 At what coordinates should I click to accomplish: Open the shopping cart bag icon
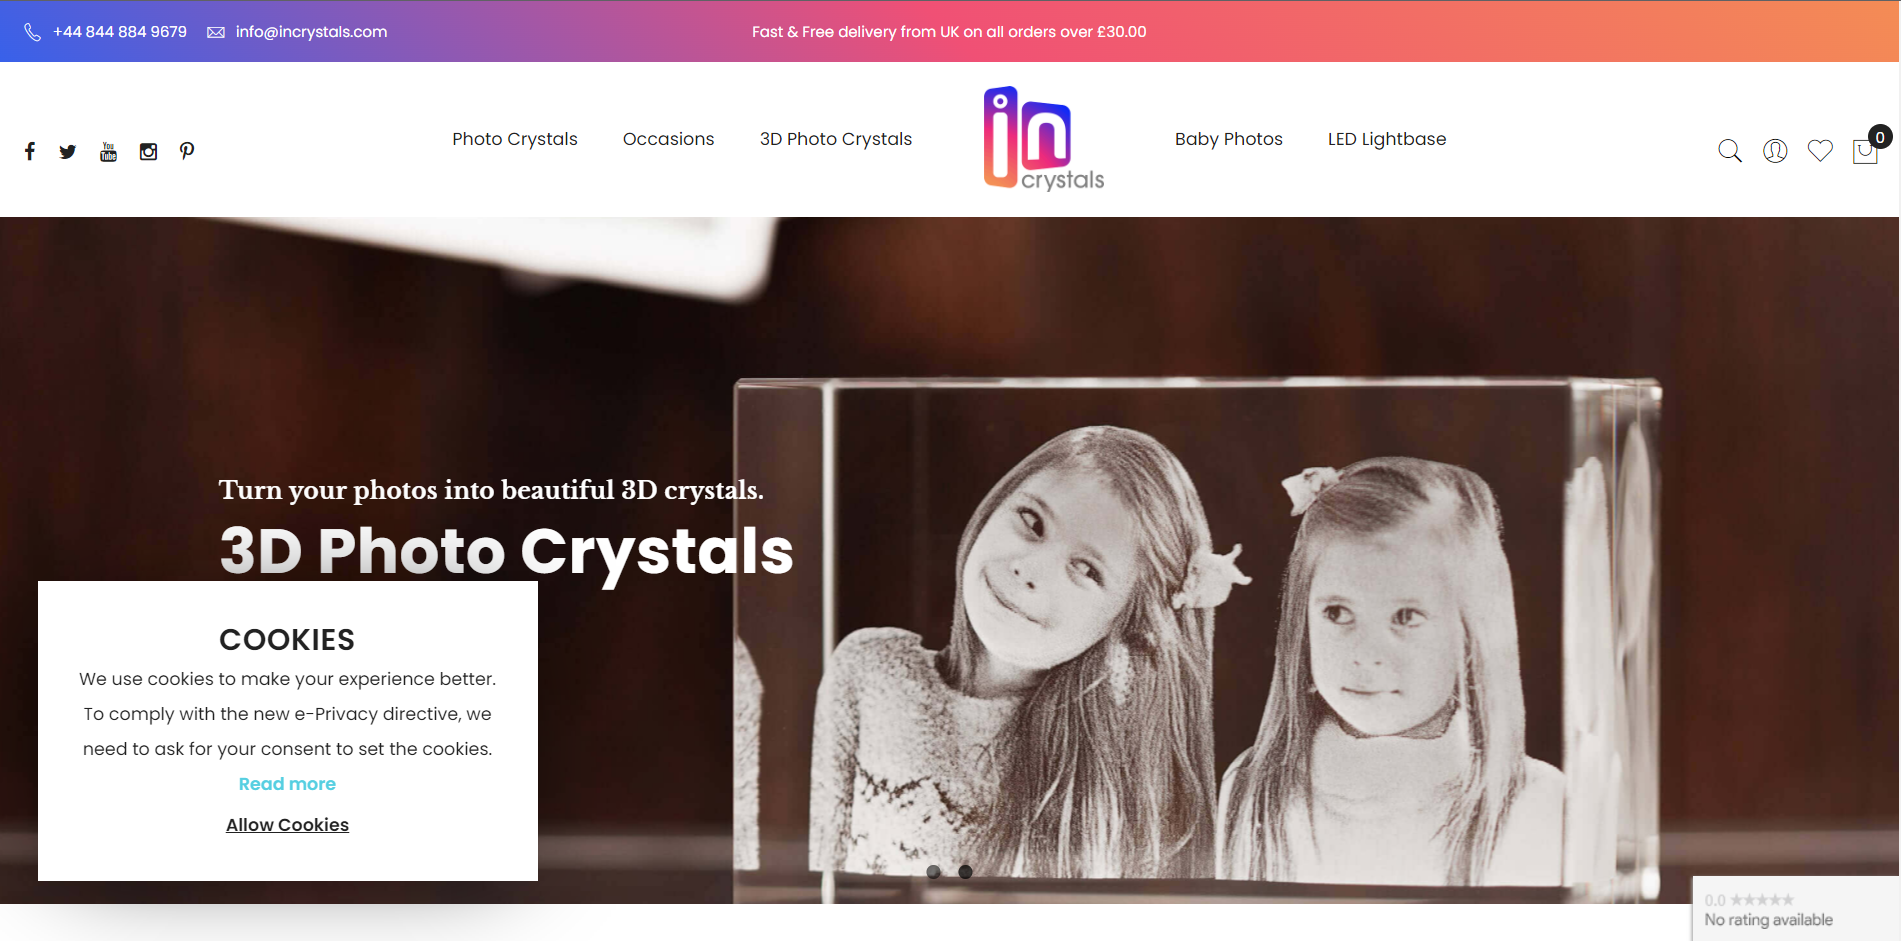pyautogui.click(x=1865, y=151)
